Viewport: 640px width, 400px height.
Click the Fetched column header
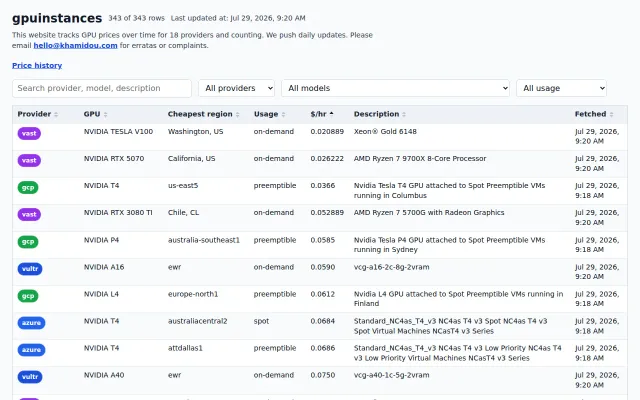click(590, 114)
